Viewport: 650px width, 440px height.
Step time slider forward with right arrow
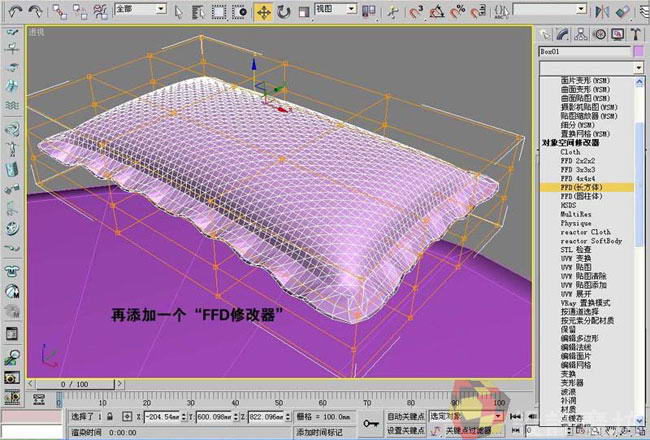point(119,384)
